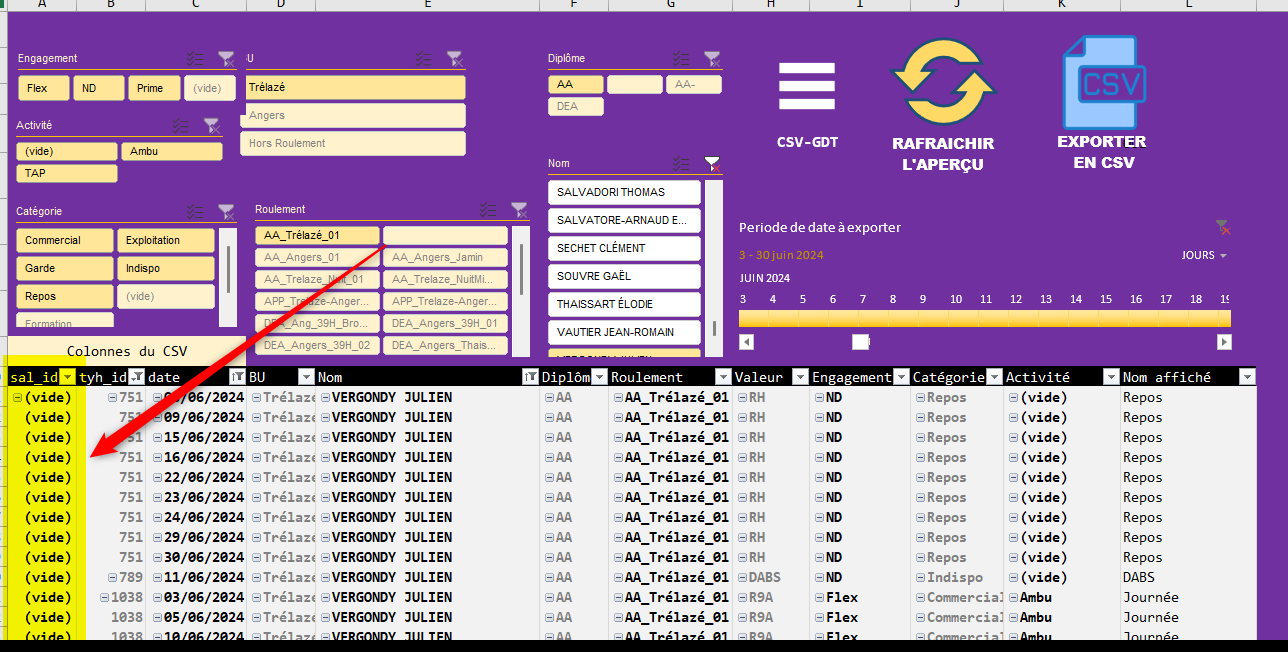Enable multi-select on the U slicer
This screenshot has width=1288, height=652.
pyautogui.click(x=425, y=59)
